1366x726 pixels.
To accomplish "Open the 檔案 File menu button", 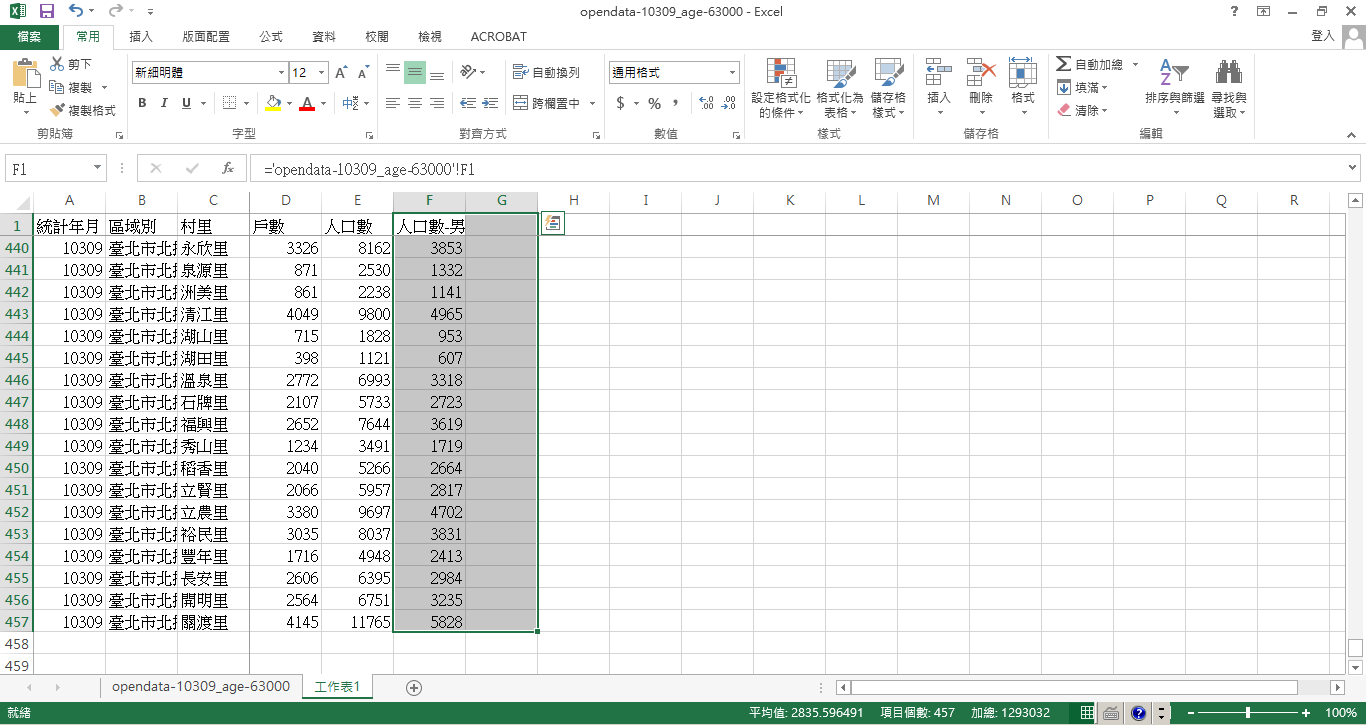I will point(29,37).
